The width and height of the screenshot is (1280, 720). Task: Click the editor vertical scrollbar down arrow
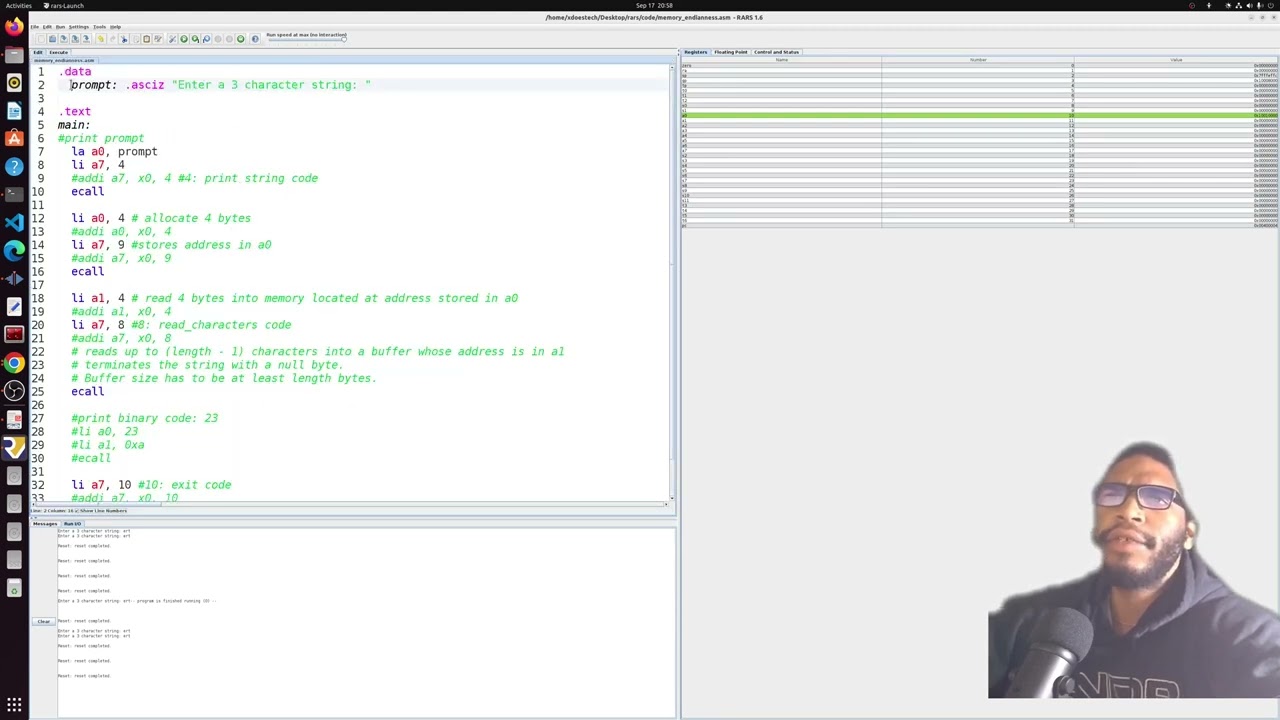pos(672,497)
